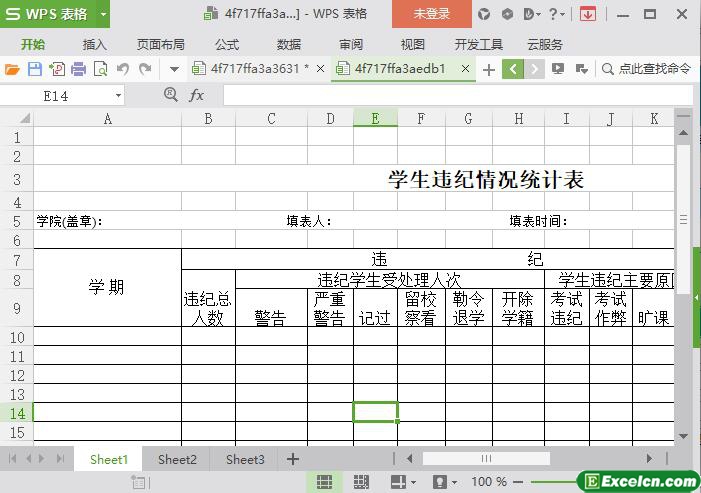Open the 页面布局 ribbon tab
701x493 pixels.
tap(160, 44)
